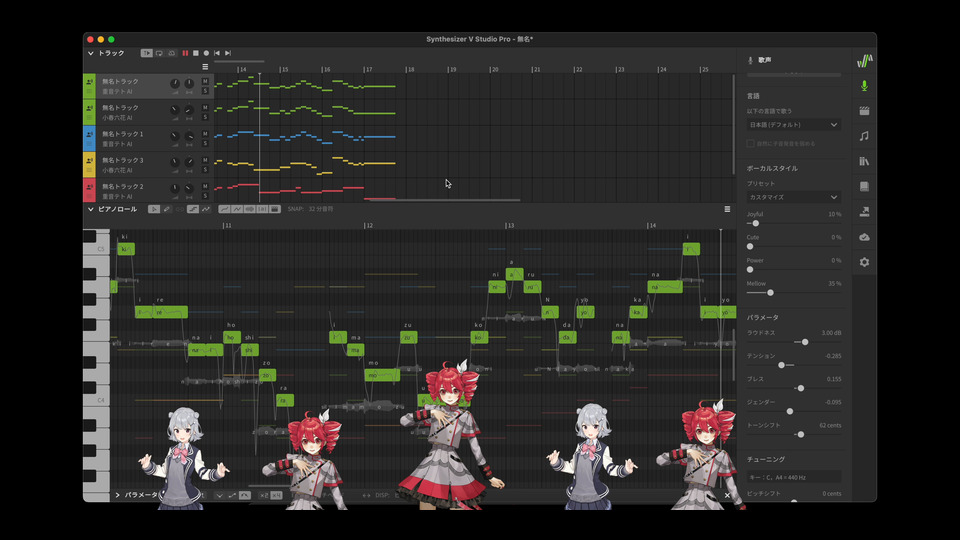Toggle the pitch step display icon
The image size is (960, 540).
pyautogui.click(x=193, y=209)
